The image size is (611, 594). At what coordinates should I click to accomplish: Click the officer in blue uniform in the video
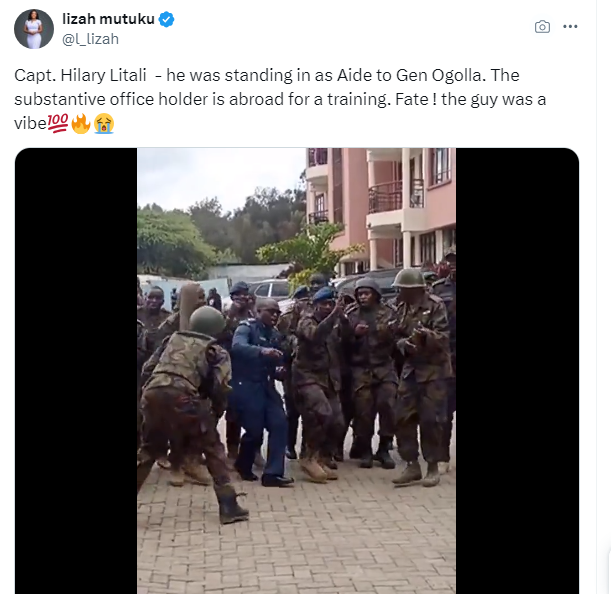point(259,391)
